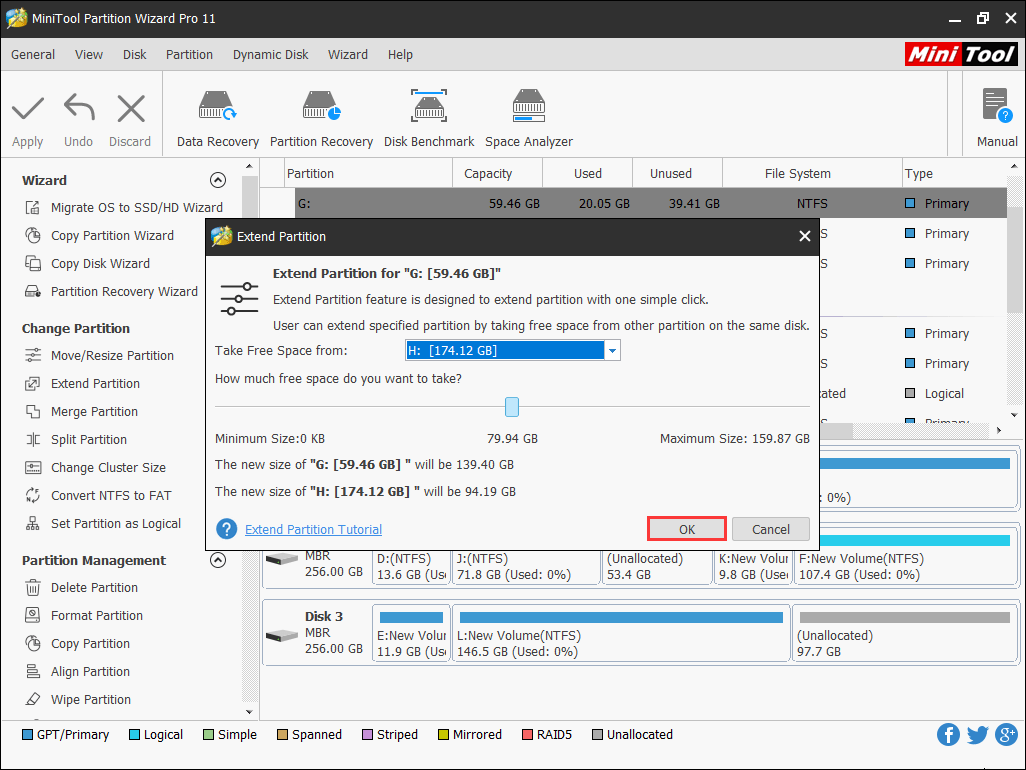Click the Merge Partition icon
This screenshot has height=770, width=1026.
click(x=33, y=411)
